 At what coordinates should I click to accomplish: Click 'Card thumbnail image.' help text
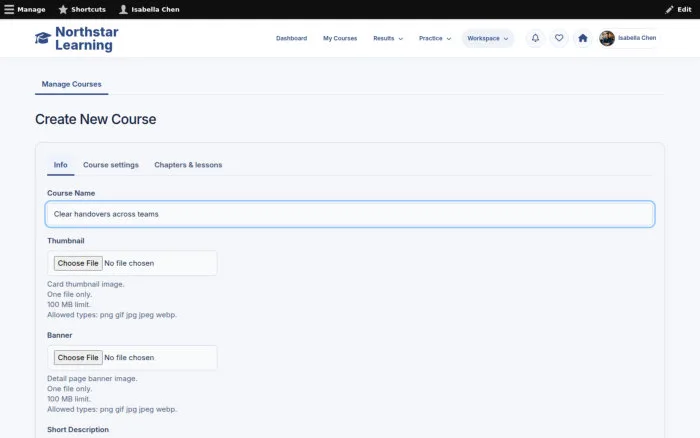point(86,284)
